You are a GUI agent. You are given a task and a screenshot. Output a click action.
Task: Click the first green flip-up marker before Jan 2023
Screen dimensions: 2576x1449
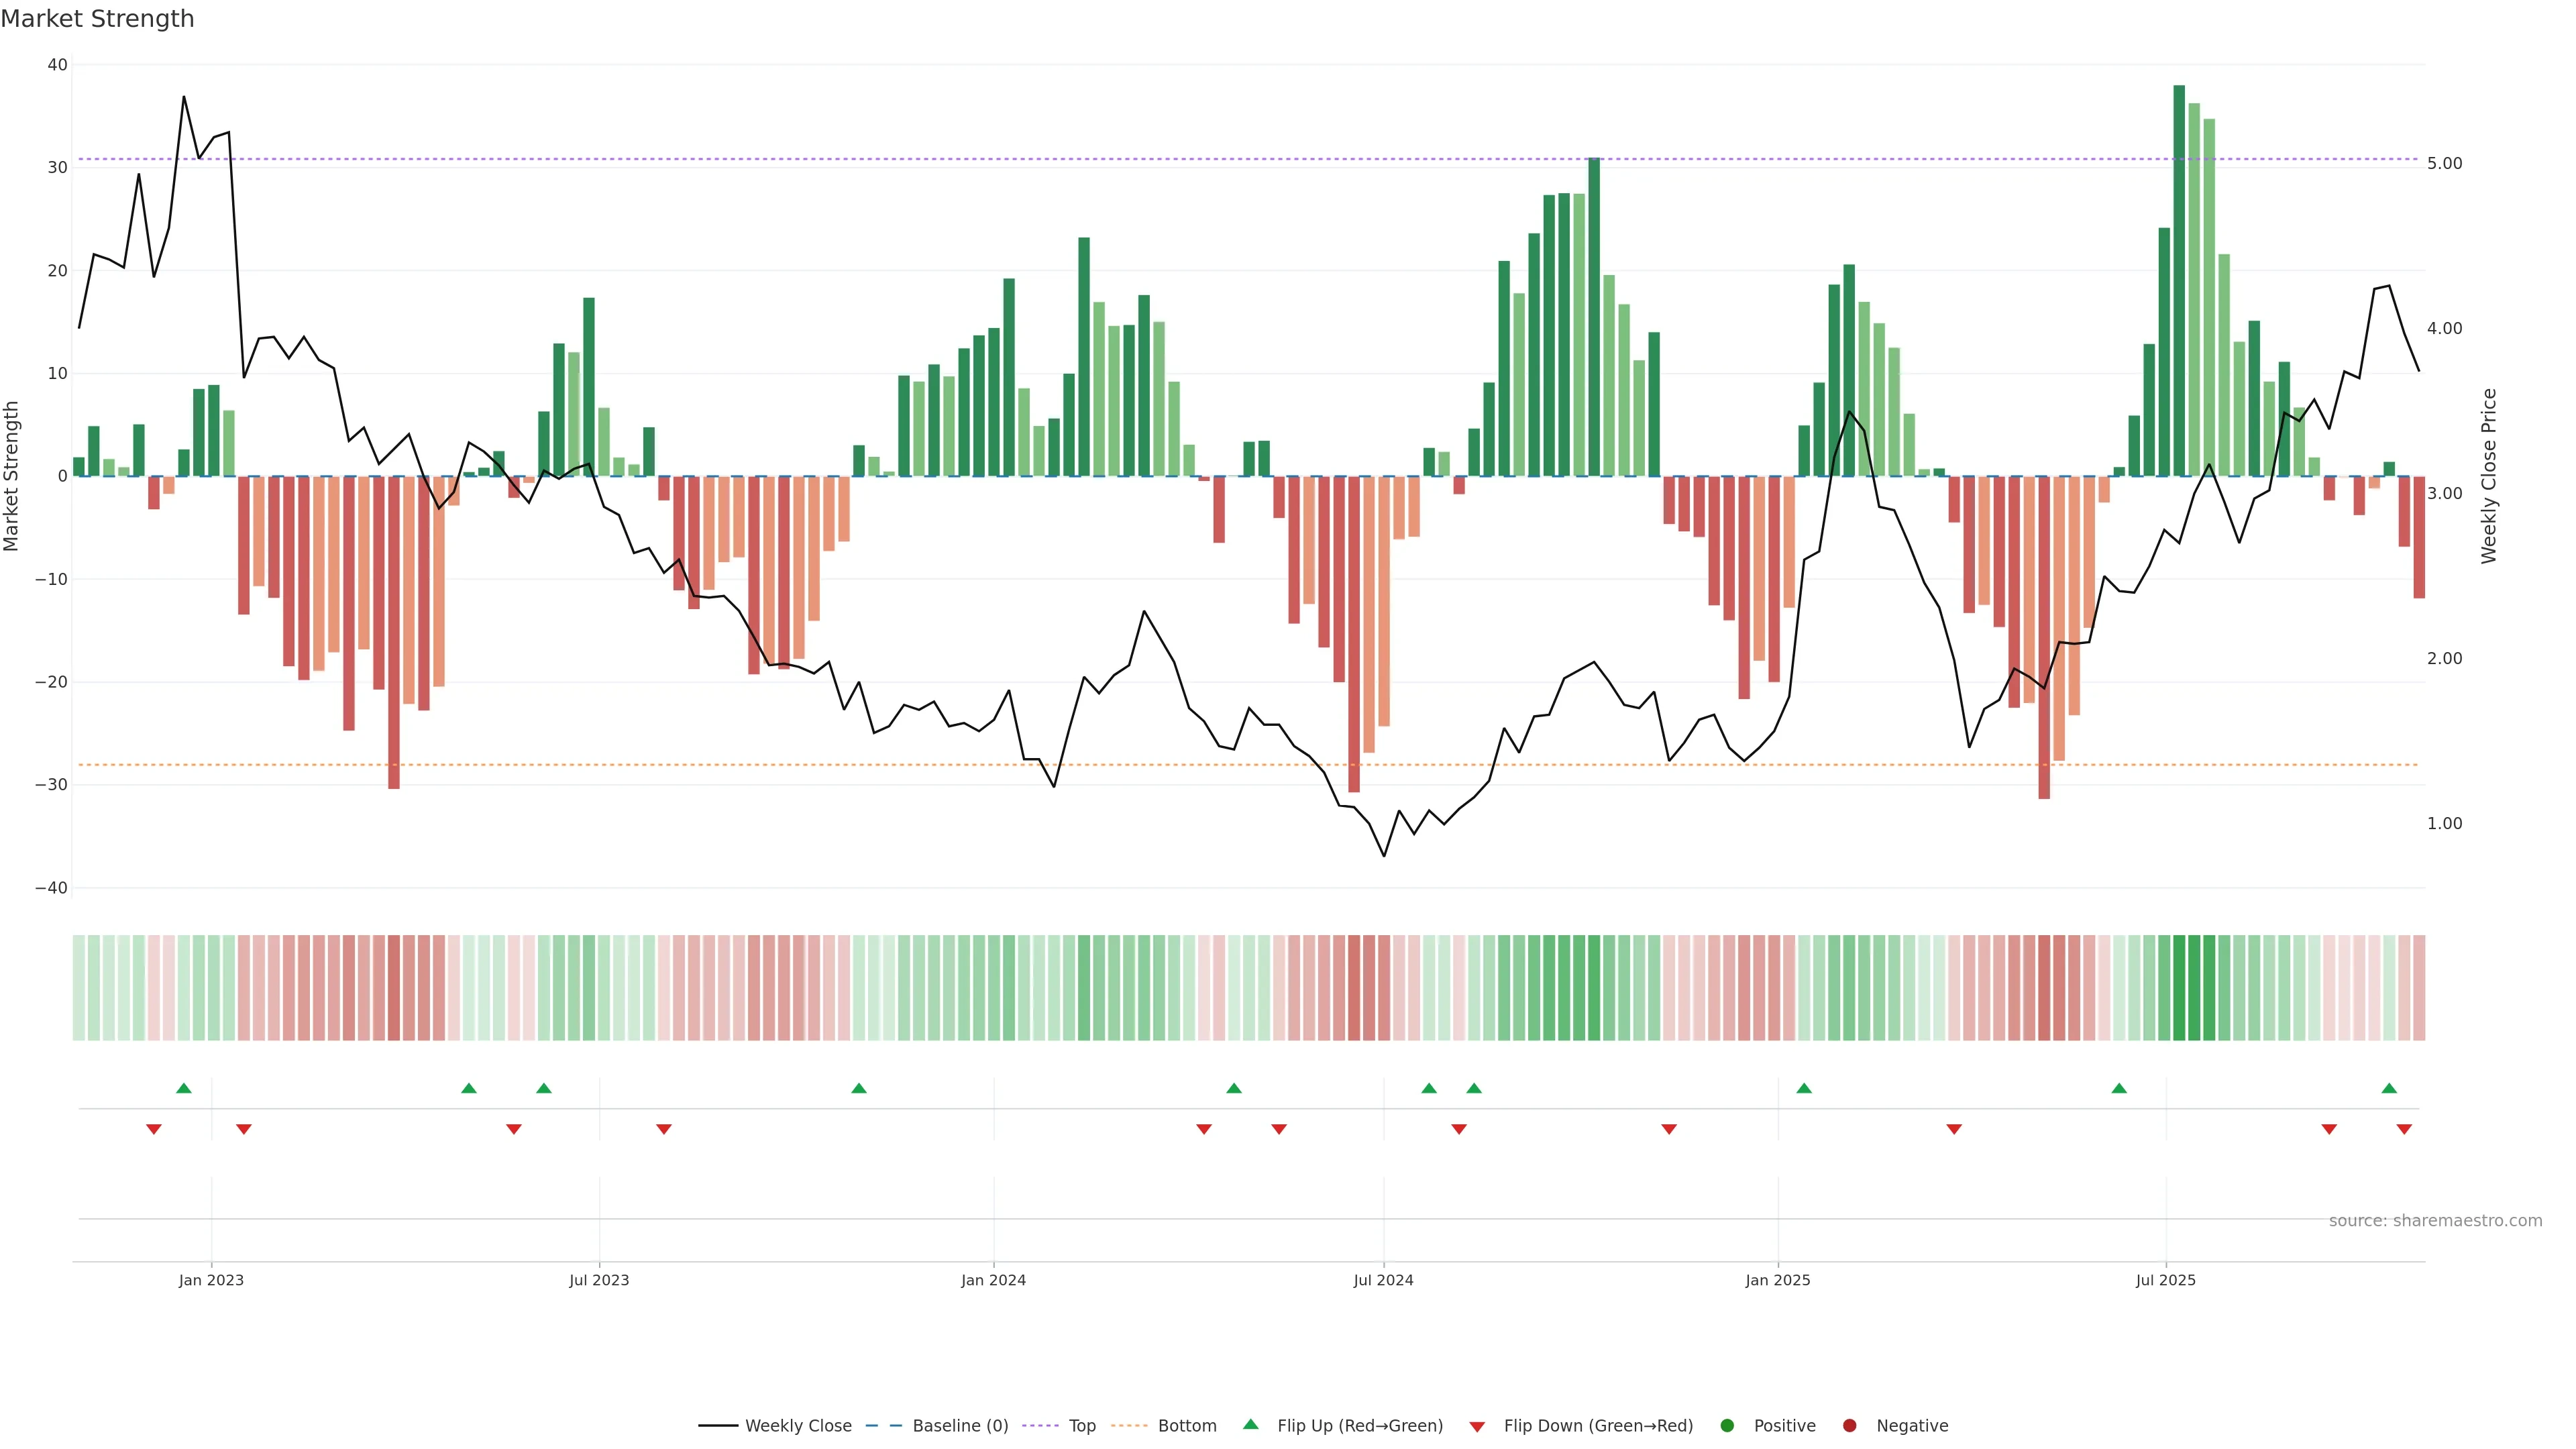(x=184, y=1088)
